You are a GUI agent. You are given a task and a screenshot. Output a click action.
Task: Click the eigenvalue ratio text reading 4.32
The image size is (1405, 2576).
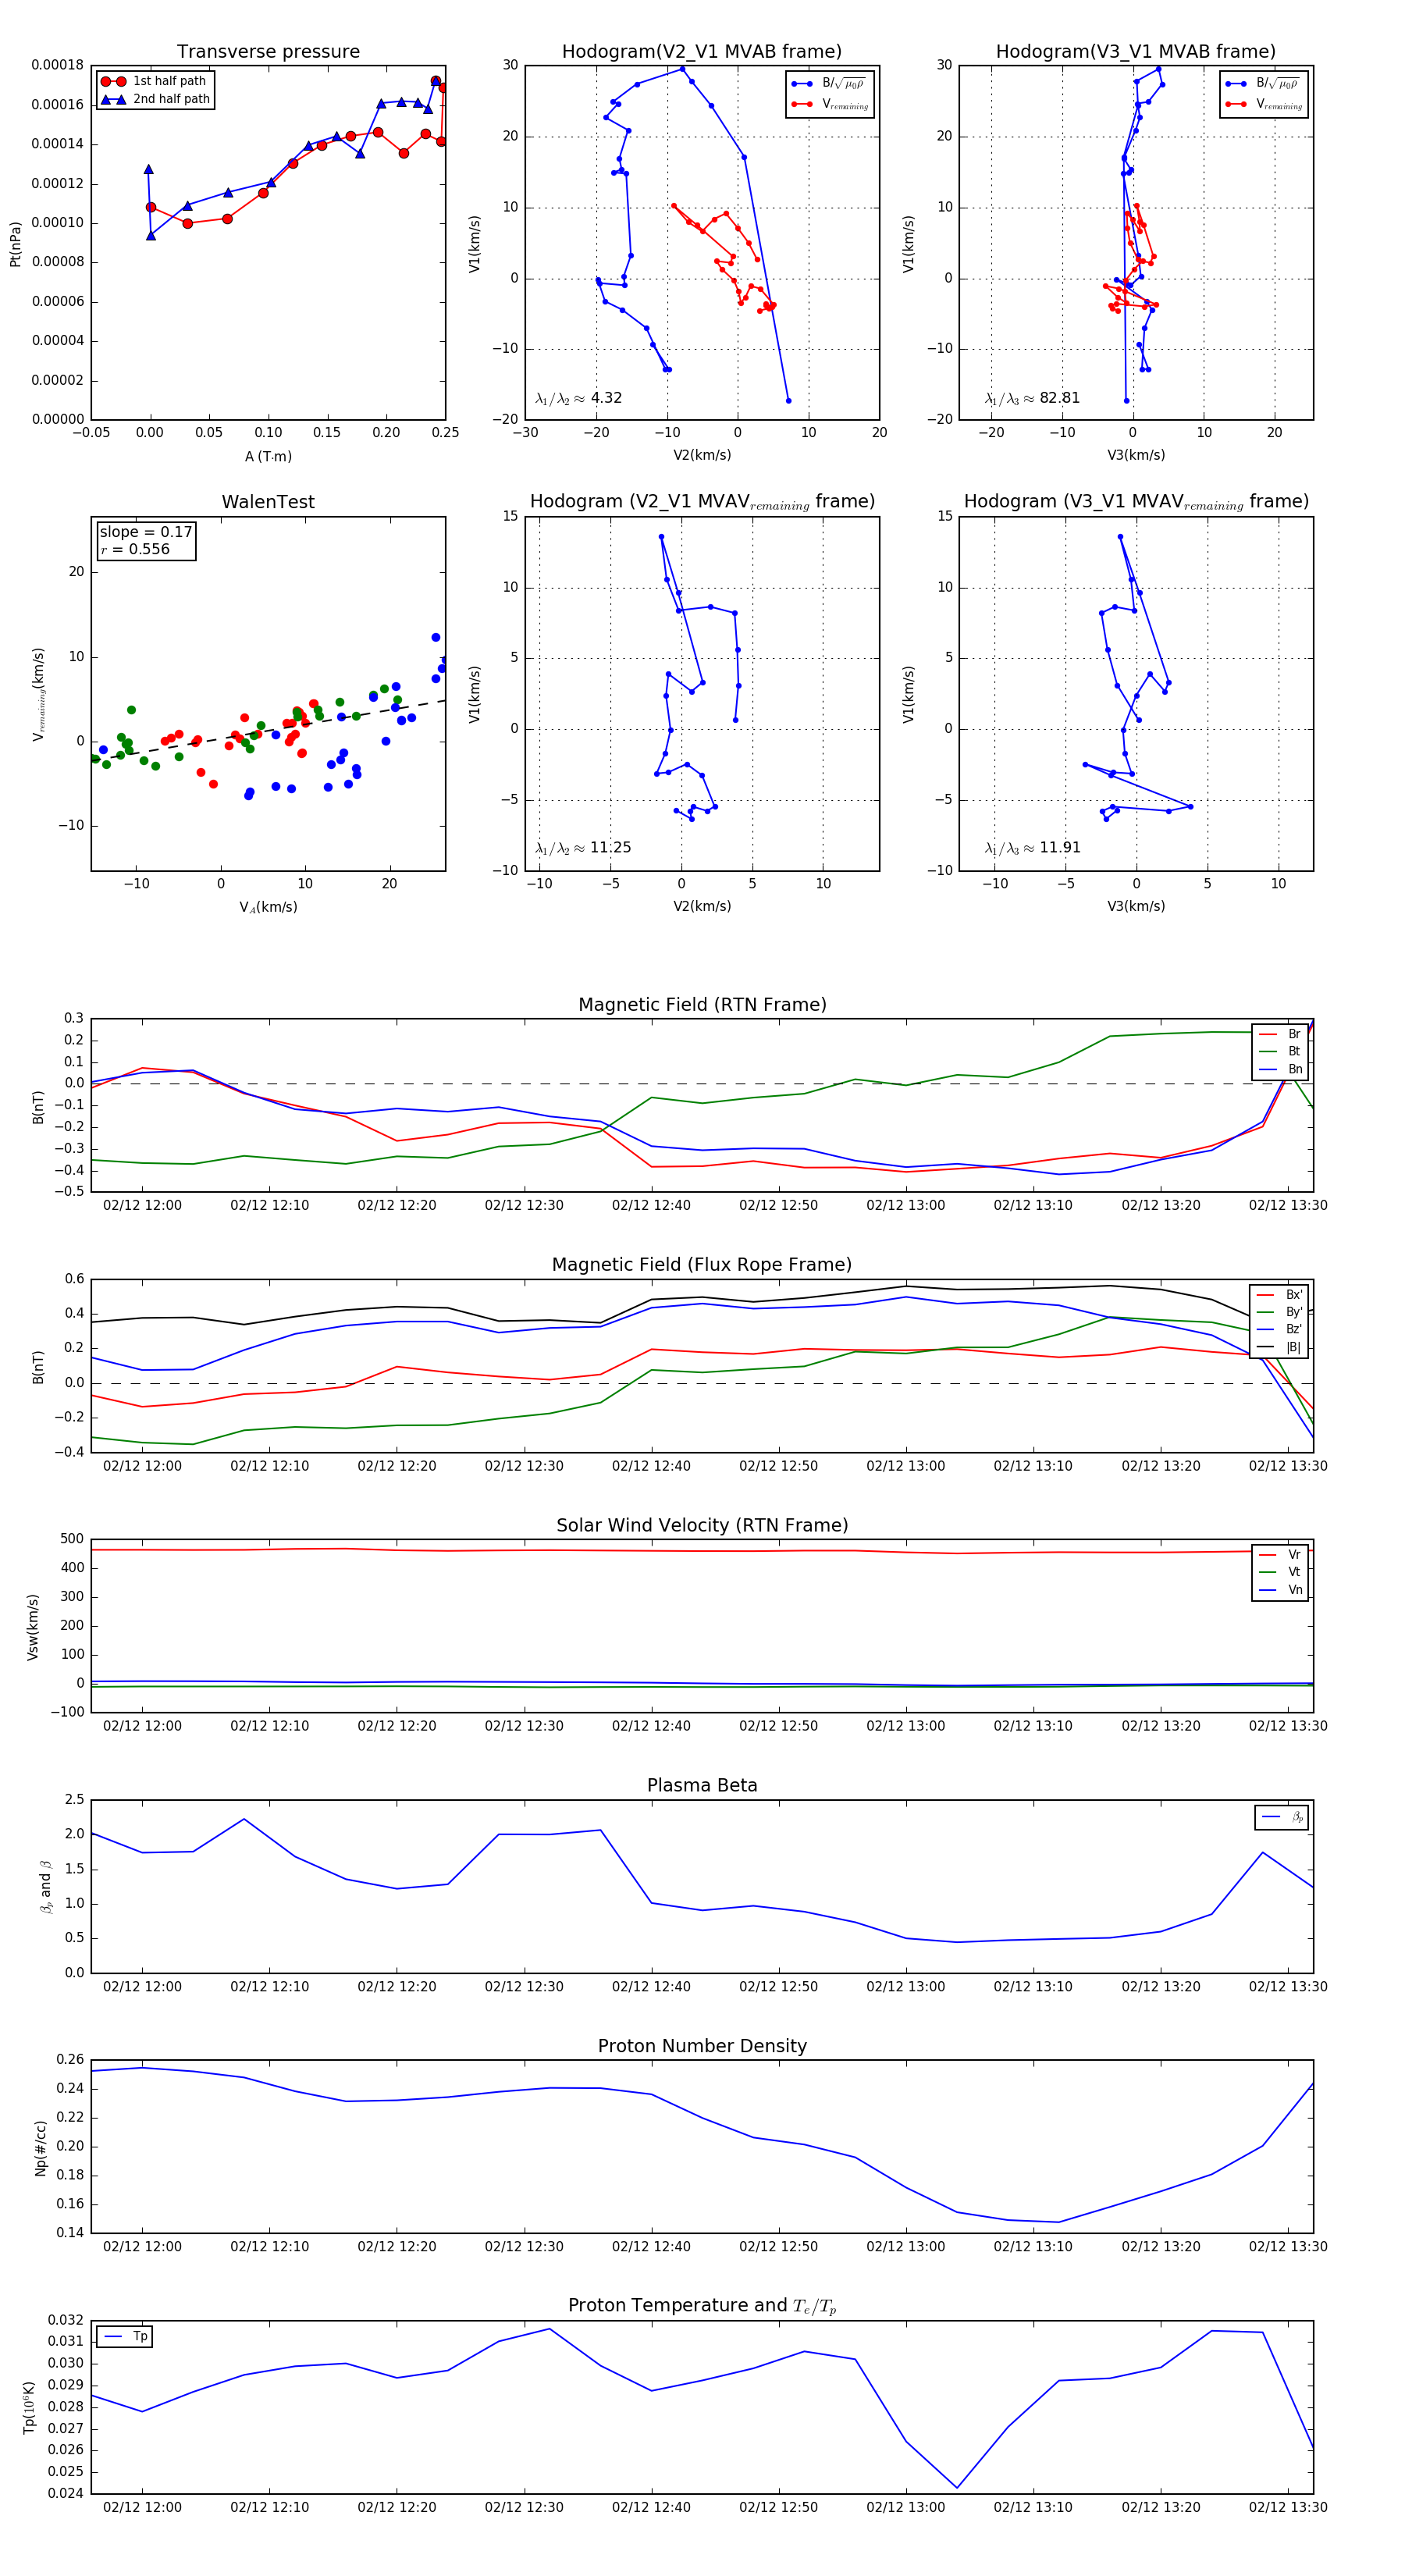pyautogui.click(x=579, y=398)
